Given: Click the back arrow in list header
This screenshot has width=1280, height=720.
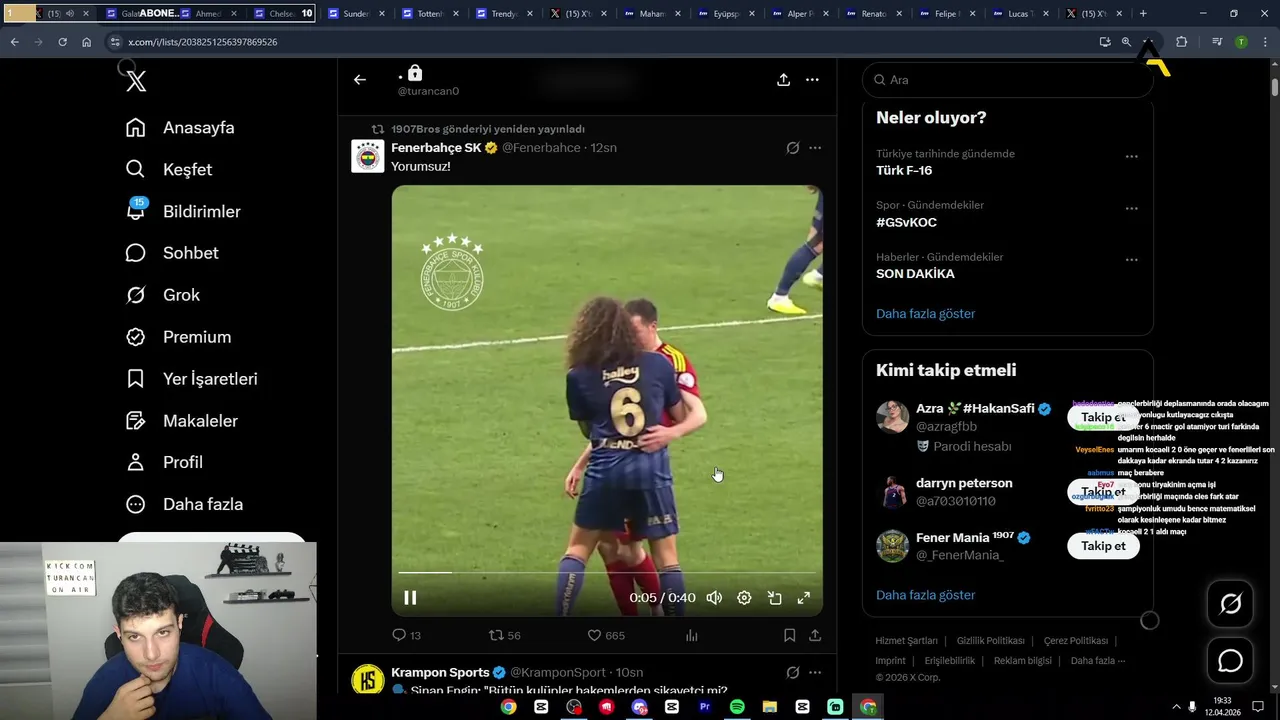Looking at the screenshot, I should pos(360,80).
